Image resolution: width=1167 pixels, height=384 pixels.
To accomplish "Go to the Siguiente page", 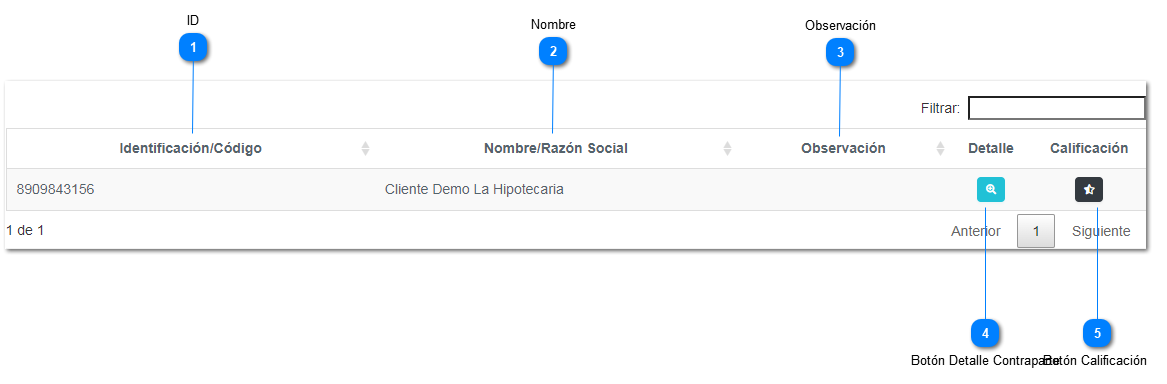I will pos(1101,231).
